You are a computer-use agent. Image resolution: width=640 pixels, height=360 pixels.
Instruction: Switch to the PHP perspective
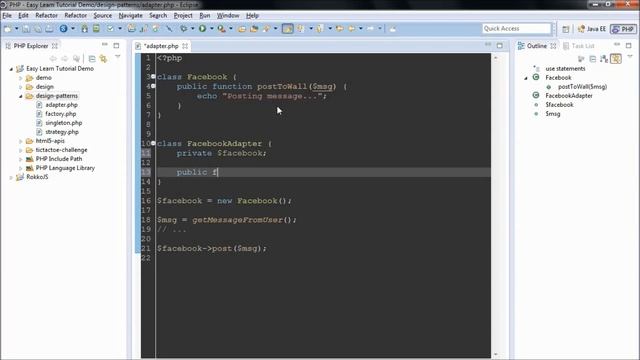pos(623,29)
